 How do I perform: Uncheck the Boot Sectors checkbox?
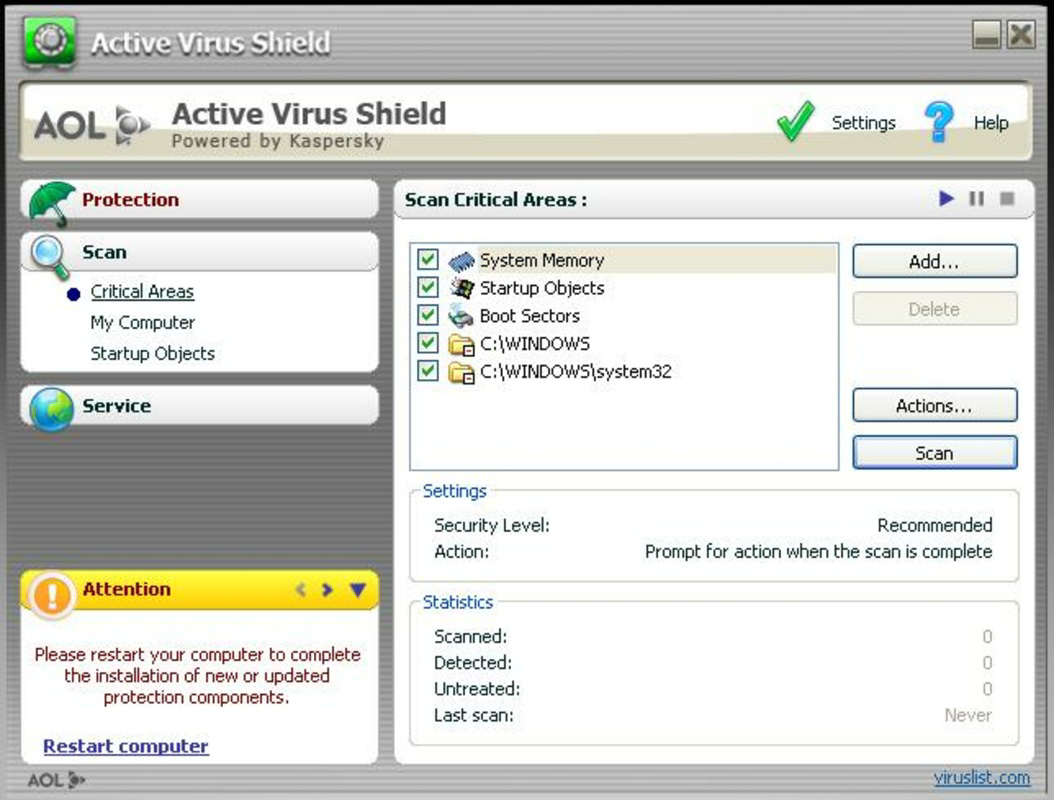428,315
